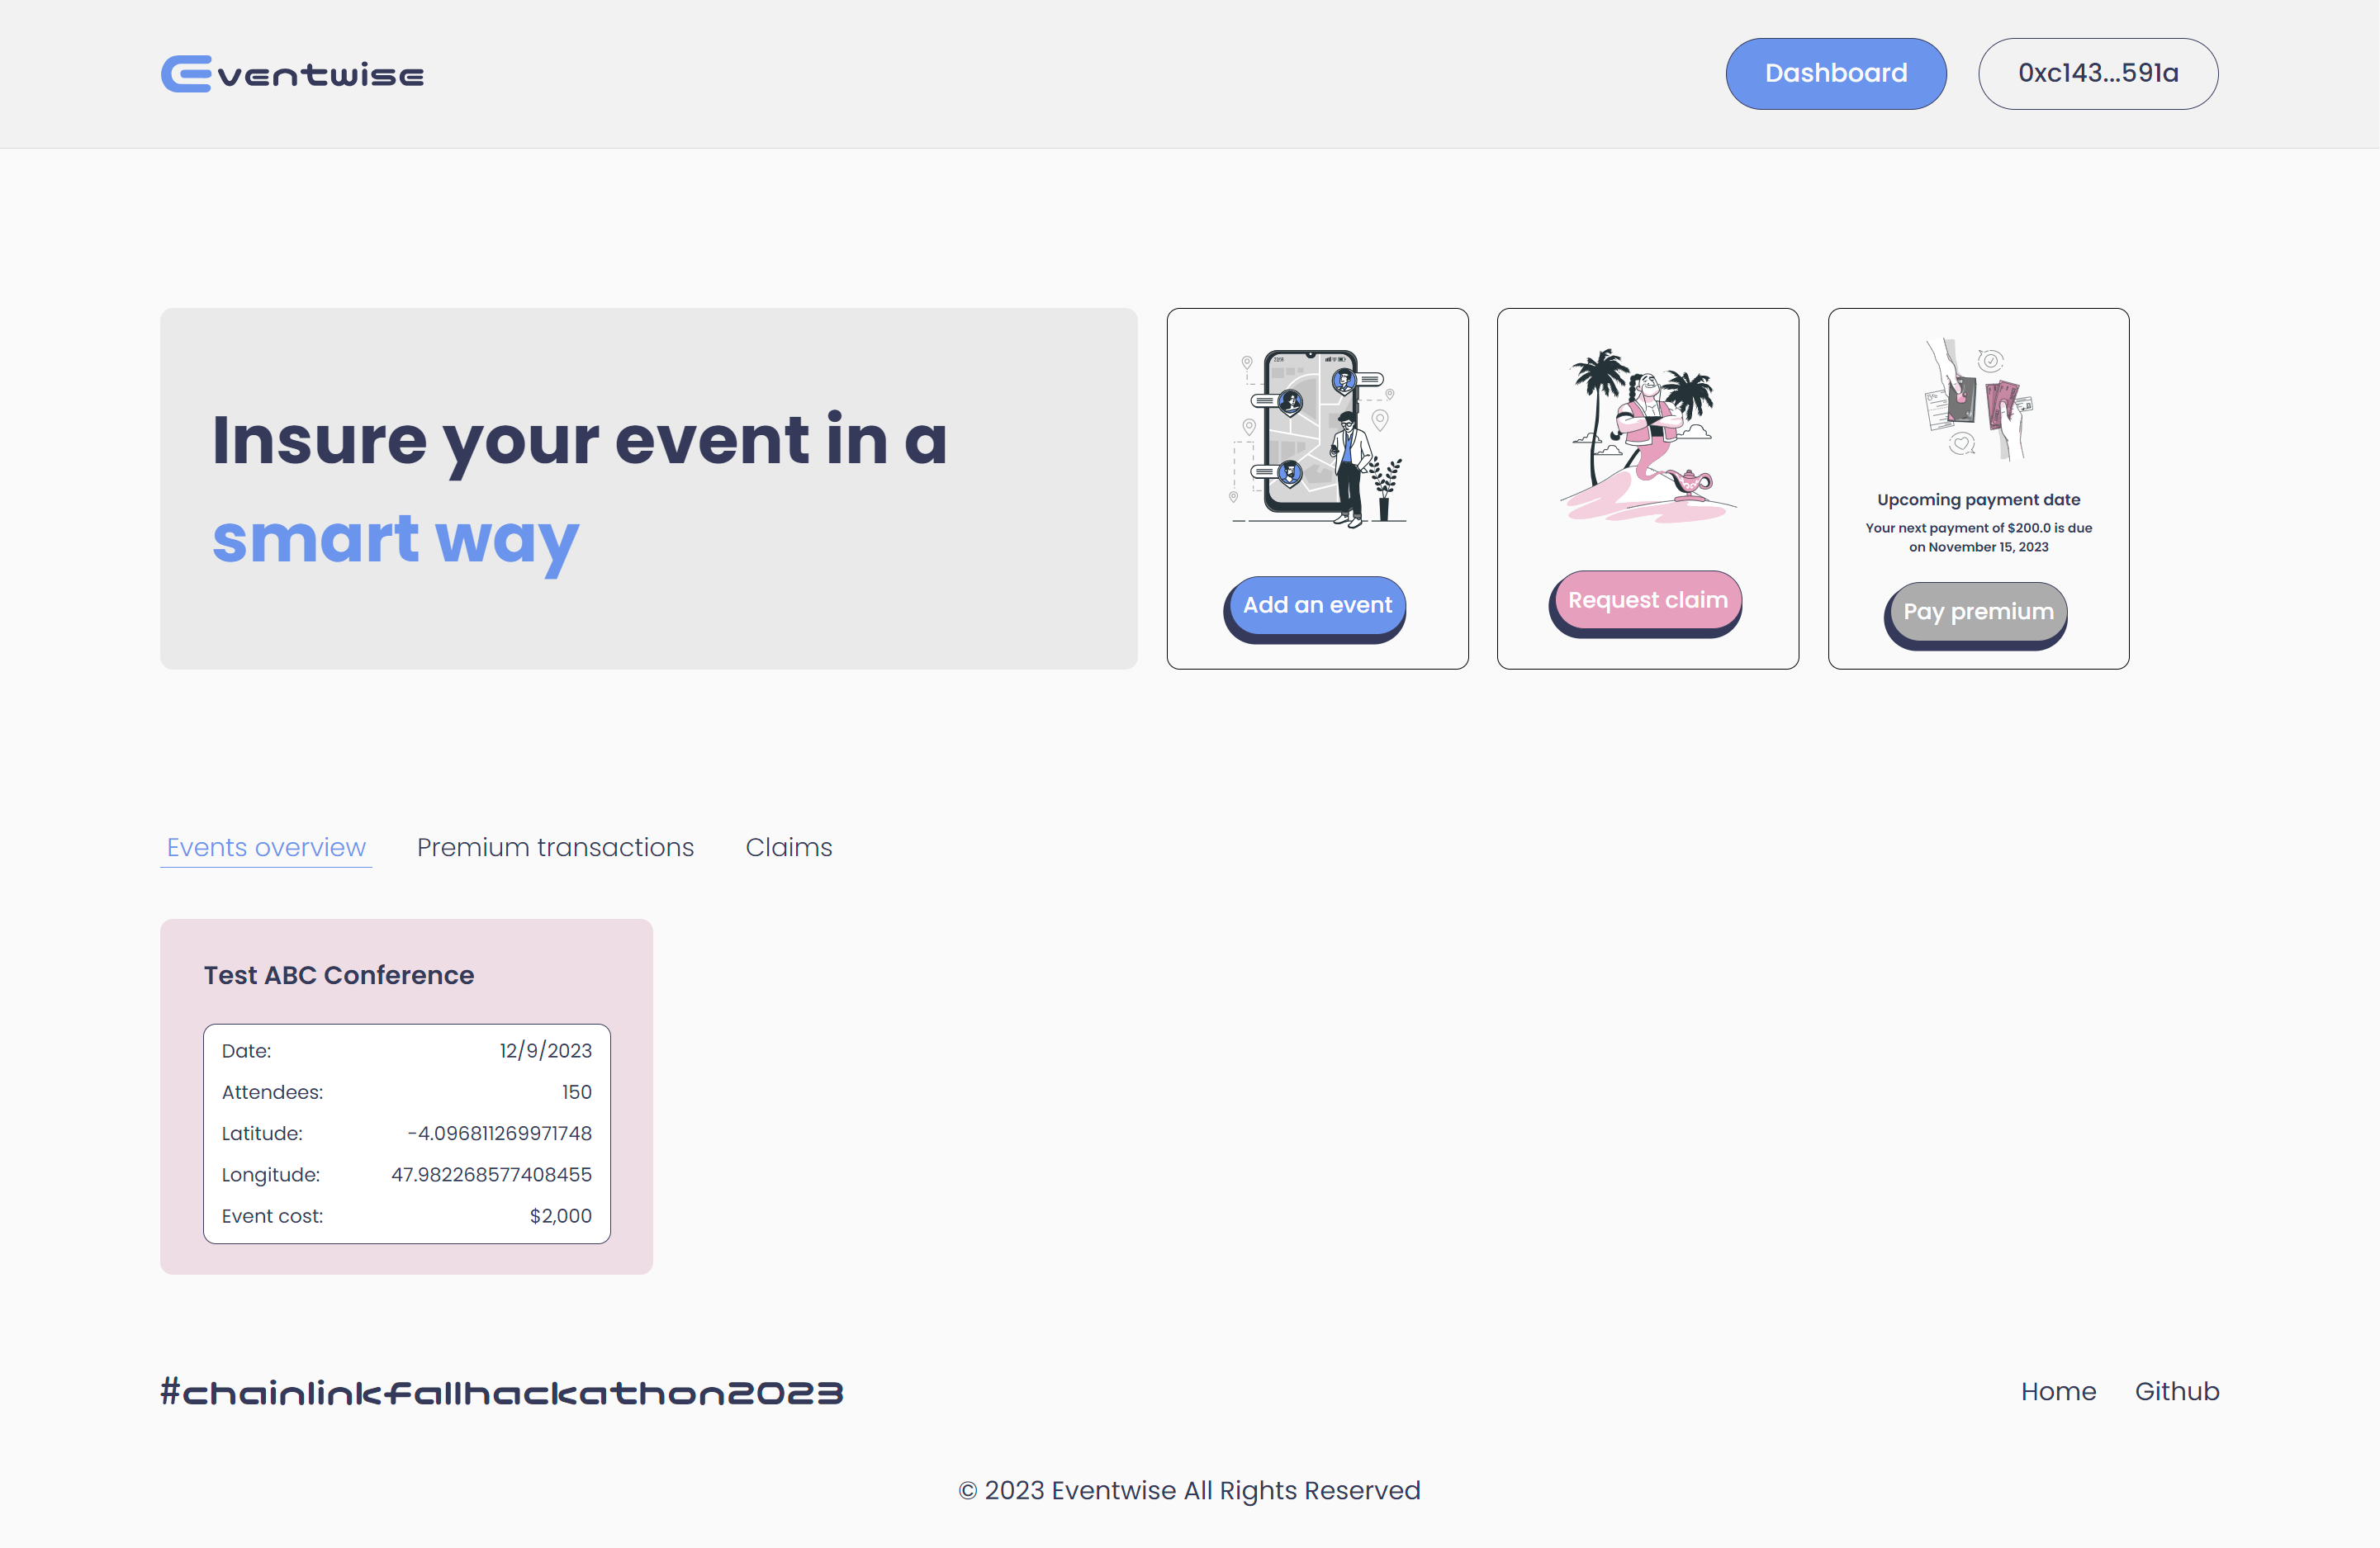The height and width of the screenshot is (1548, 2380).
Task: Click the genie palm tree illustration
Action: click(1647, 435)
